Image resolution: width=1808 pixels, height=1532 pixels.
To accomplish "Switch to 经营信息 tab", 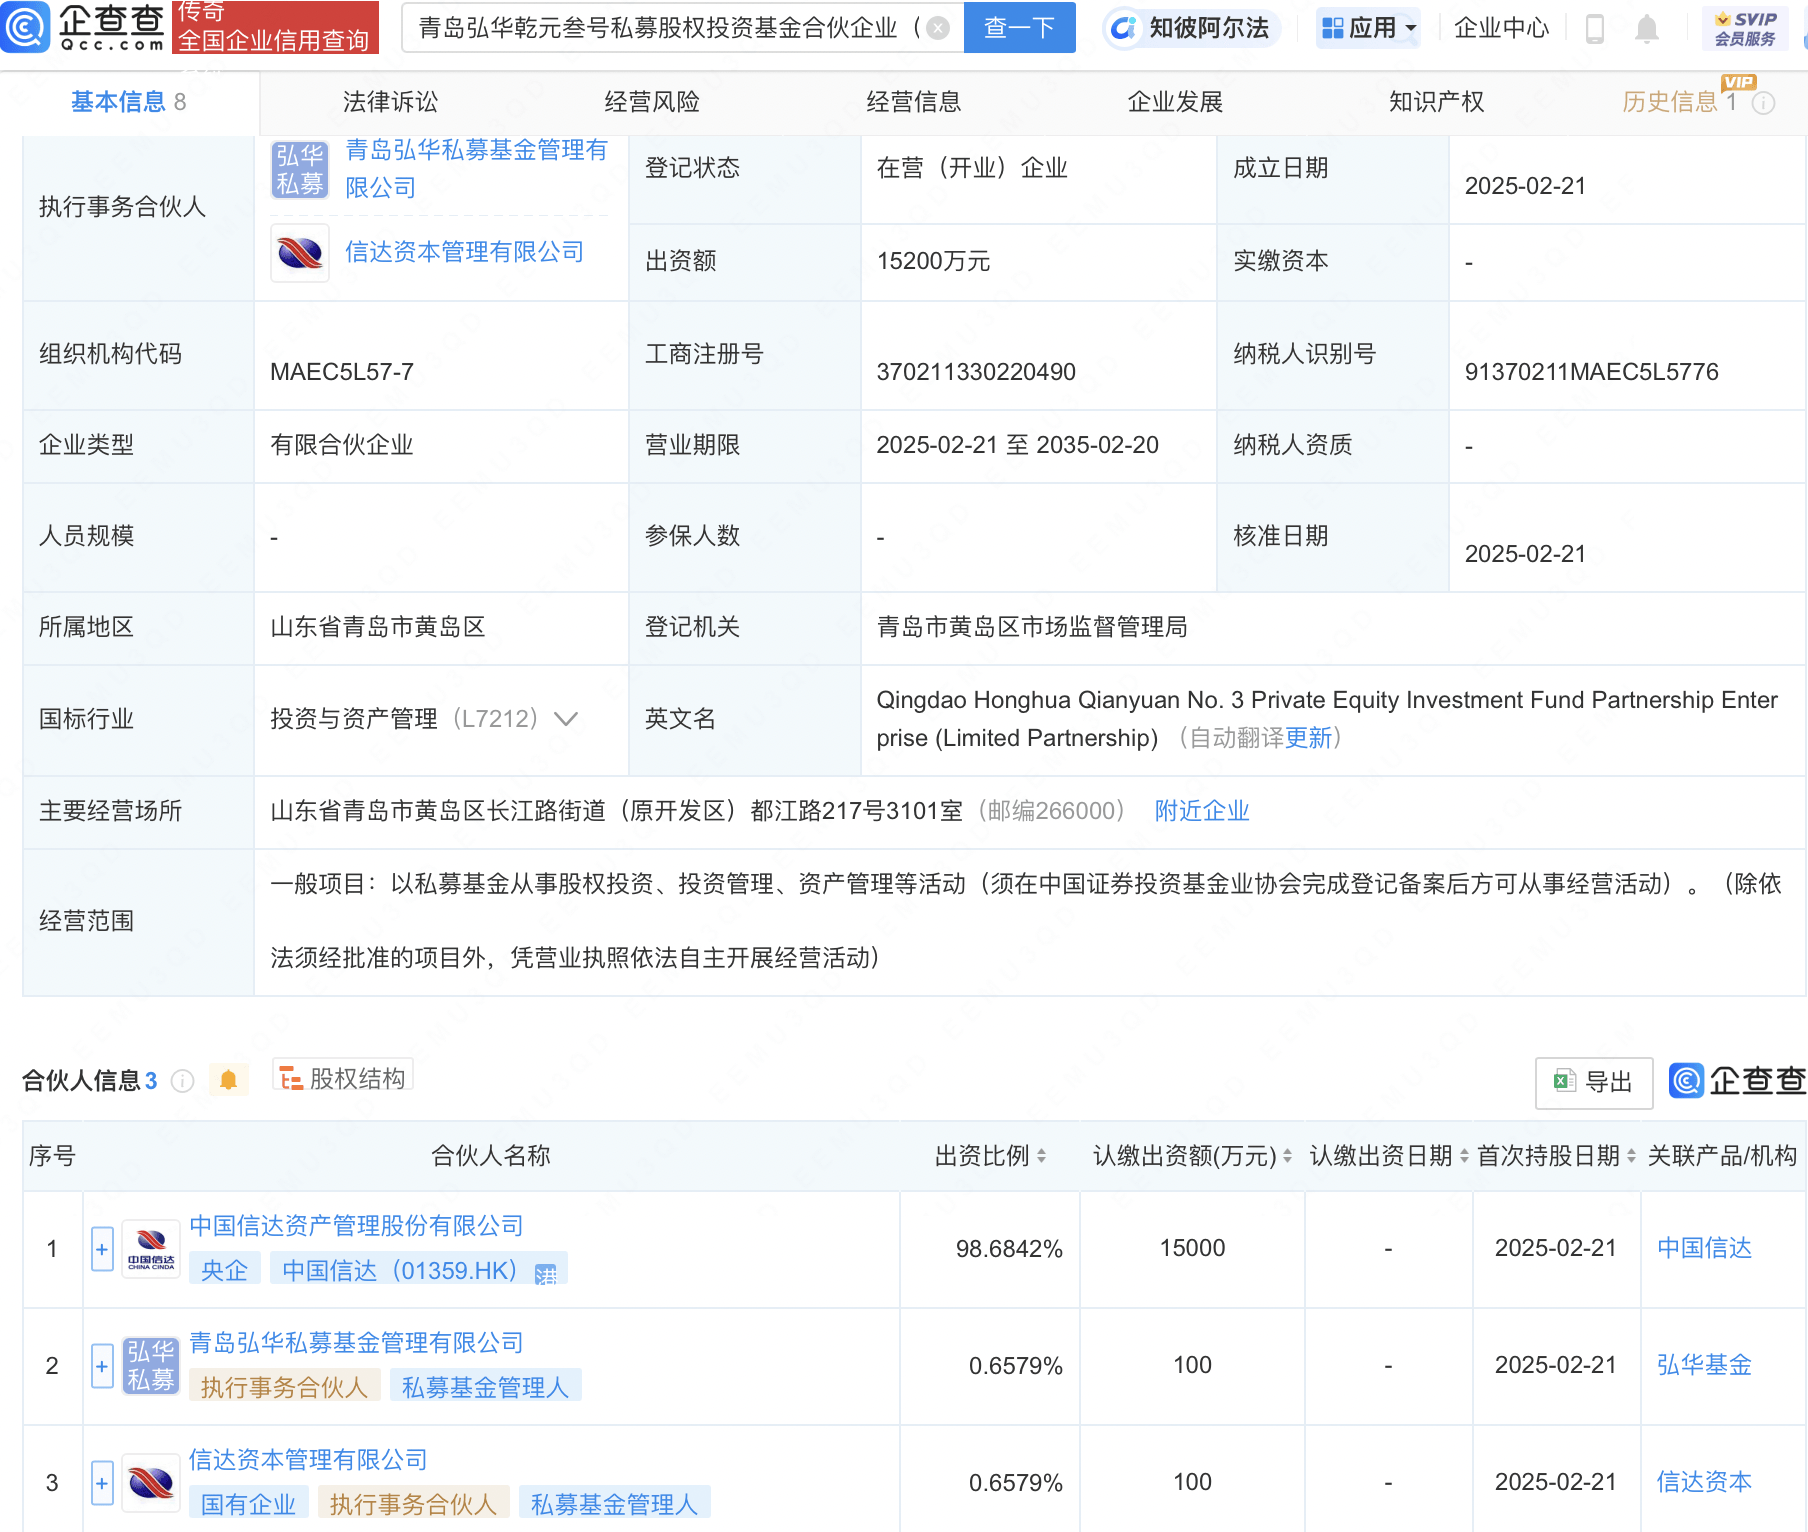I will (914, 102).
